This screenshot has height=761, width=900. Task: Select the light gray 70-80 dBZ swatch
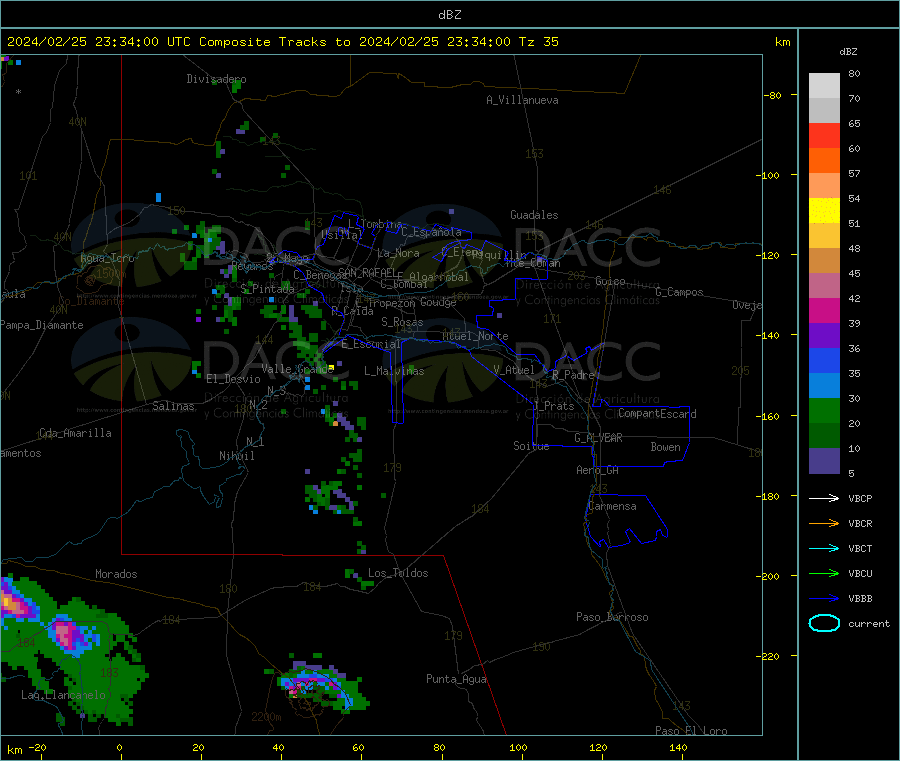824,86
